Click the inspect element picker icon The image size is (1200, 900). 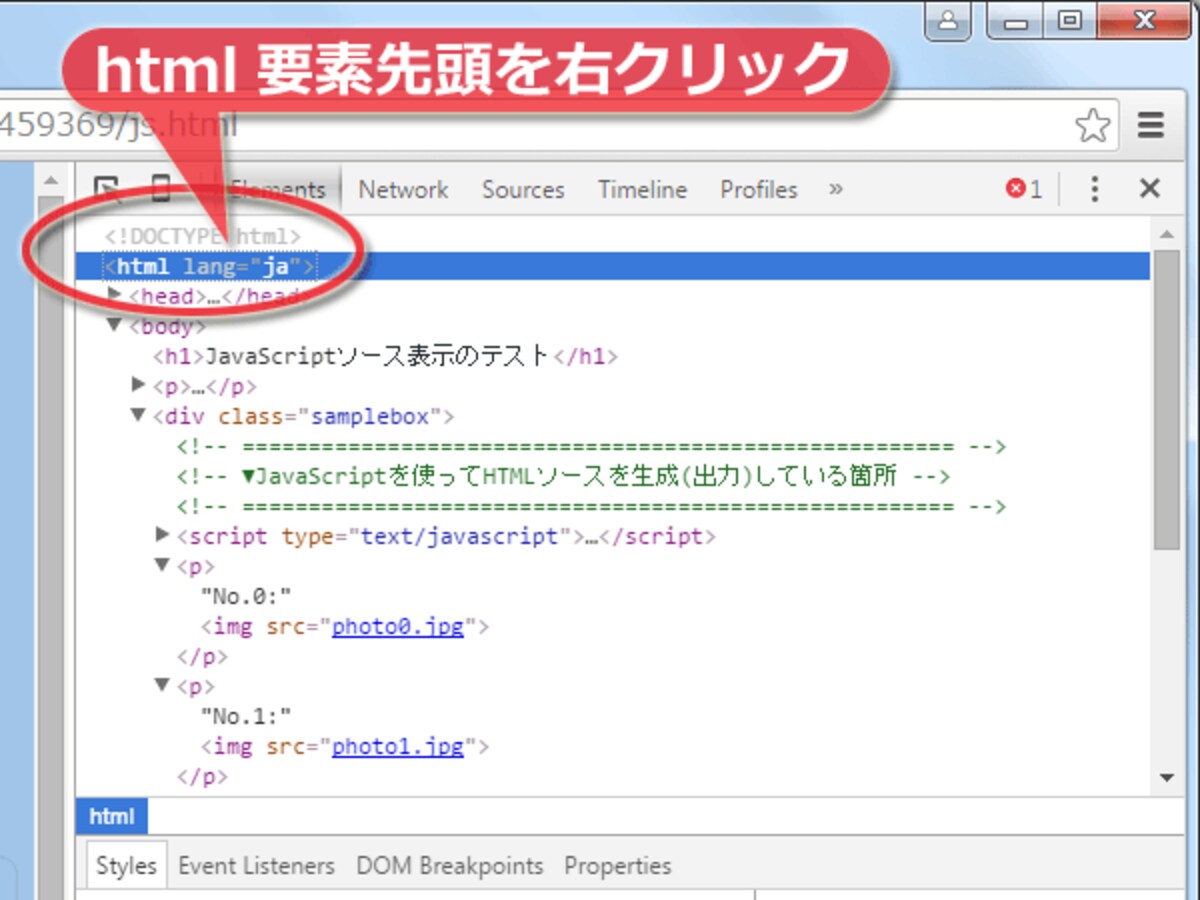click(106, 189)
